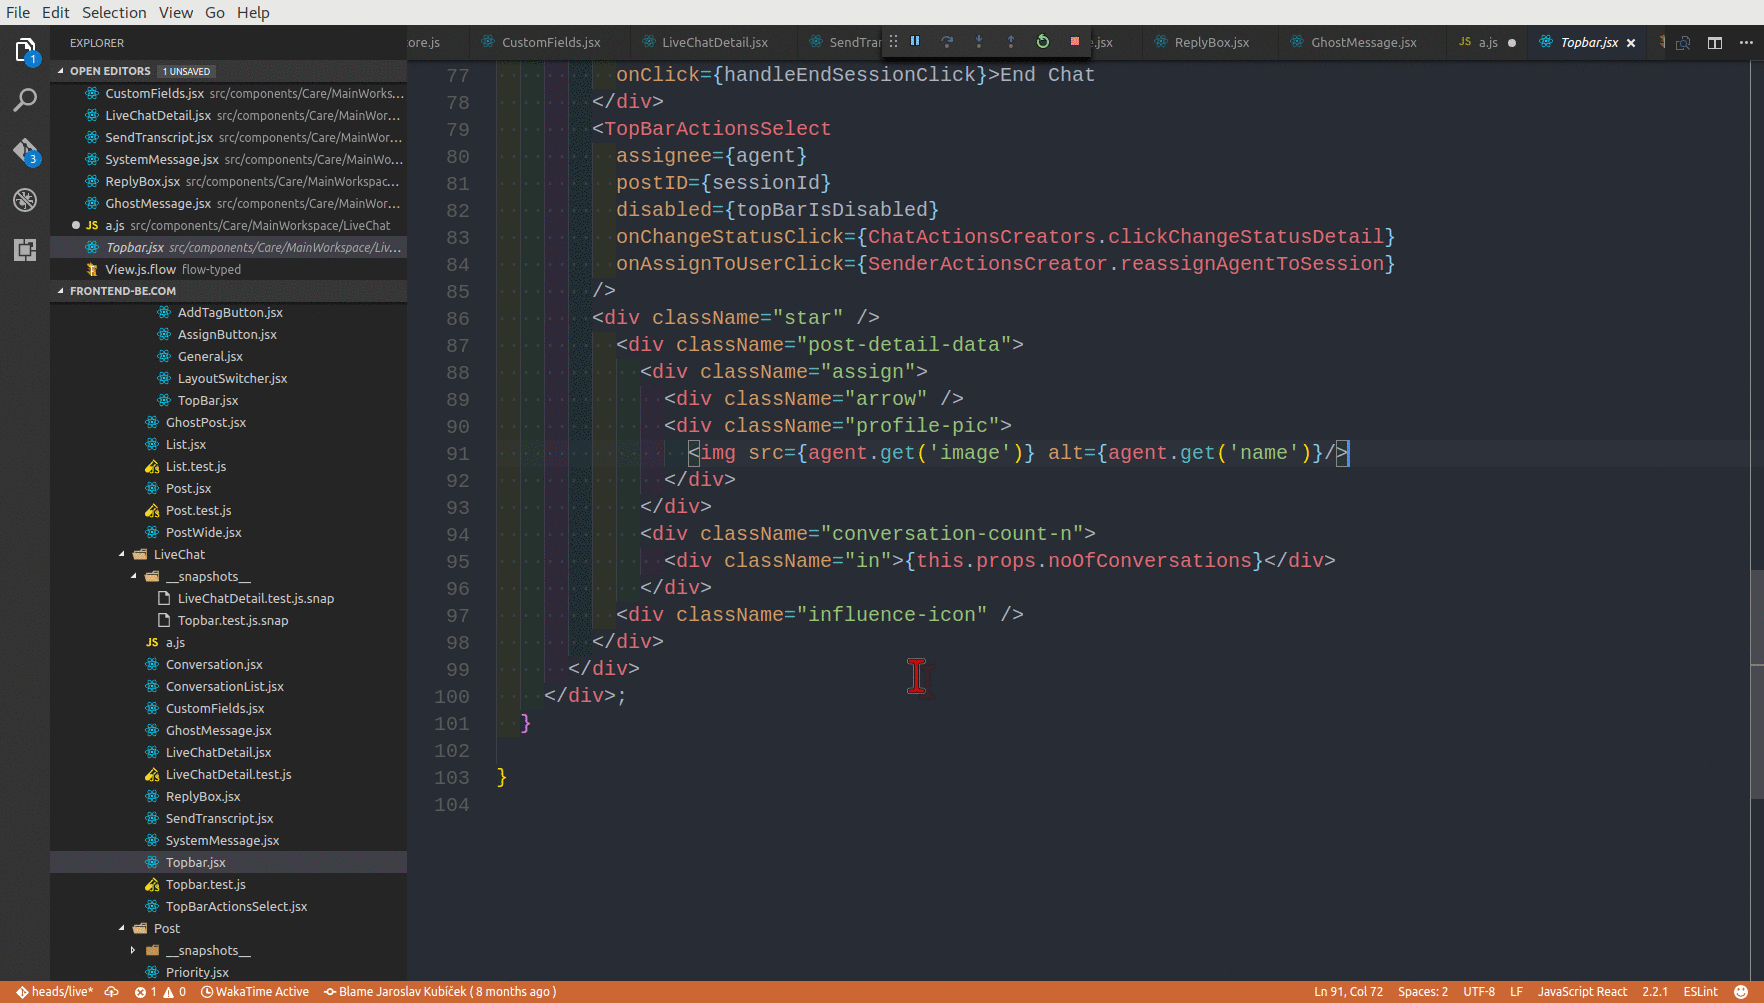Open GhostPost.jsx in file tree
The height and width of the screenshot is (1003, 1764).
[205, 422]
